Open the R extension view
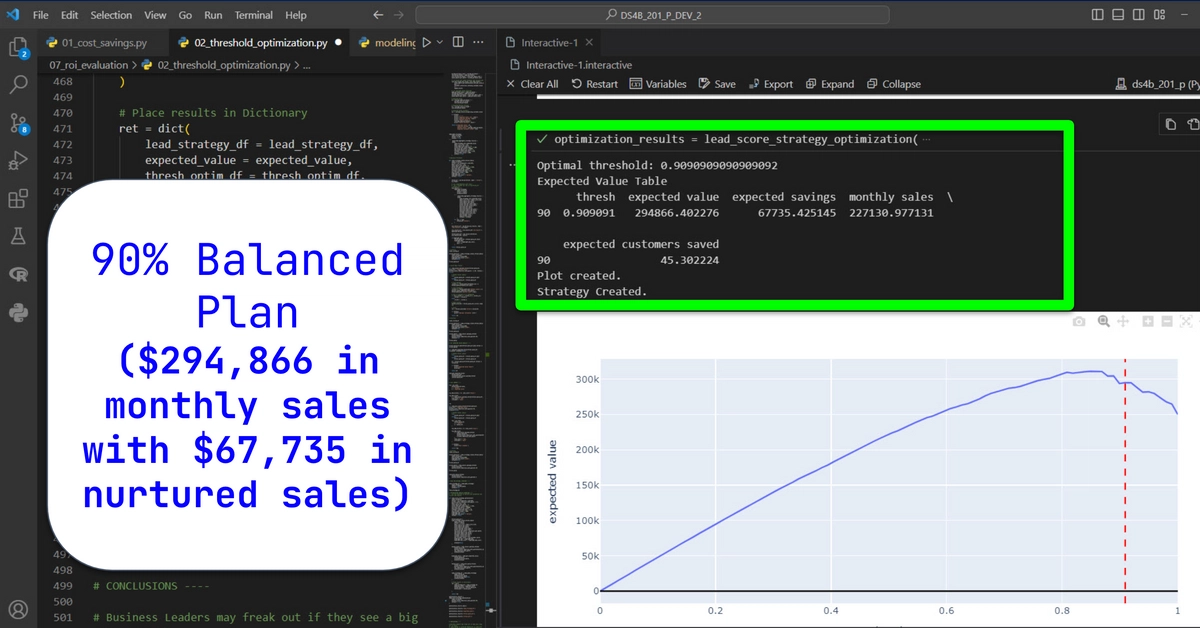The width and height of the screenshot is (1200, 628). tap(18, 274)
